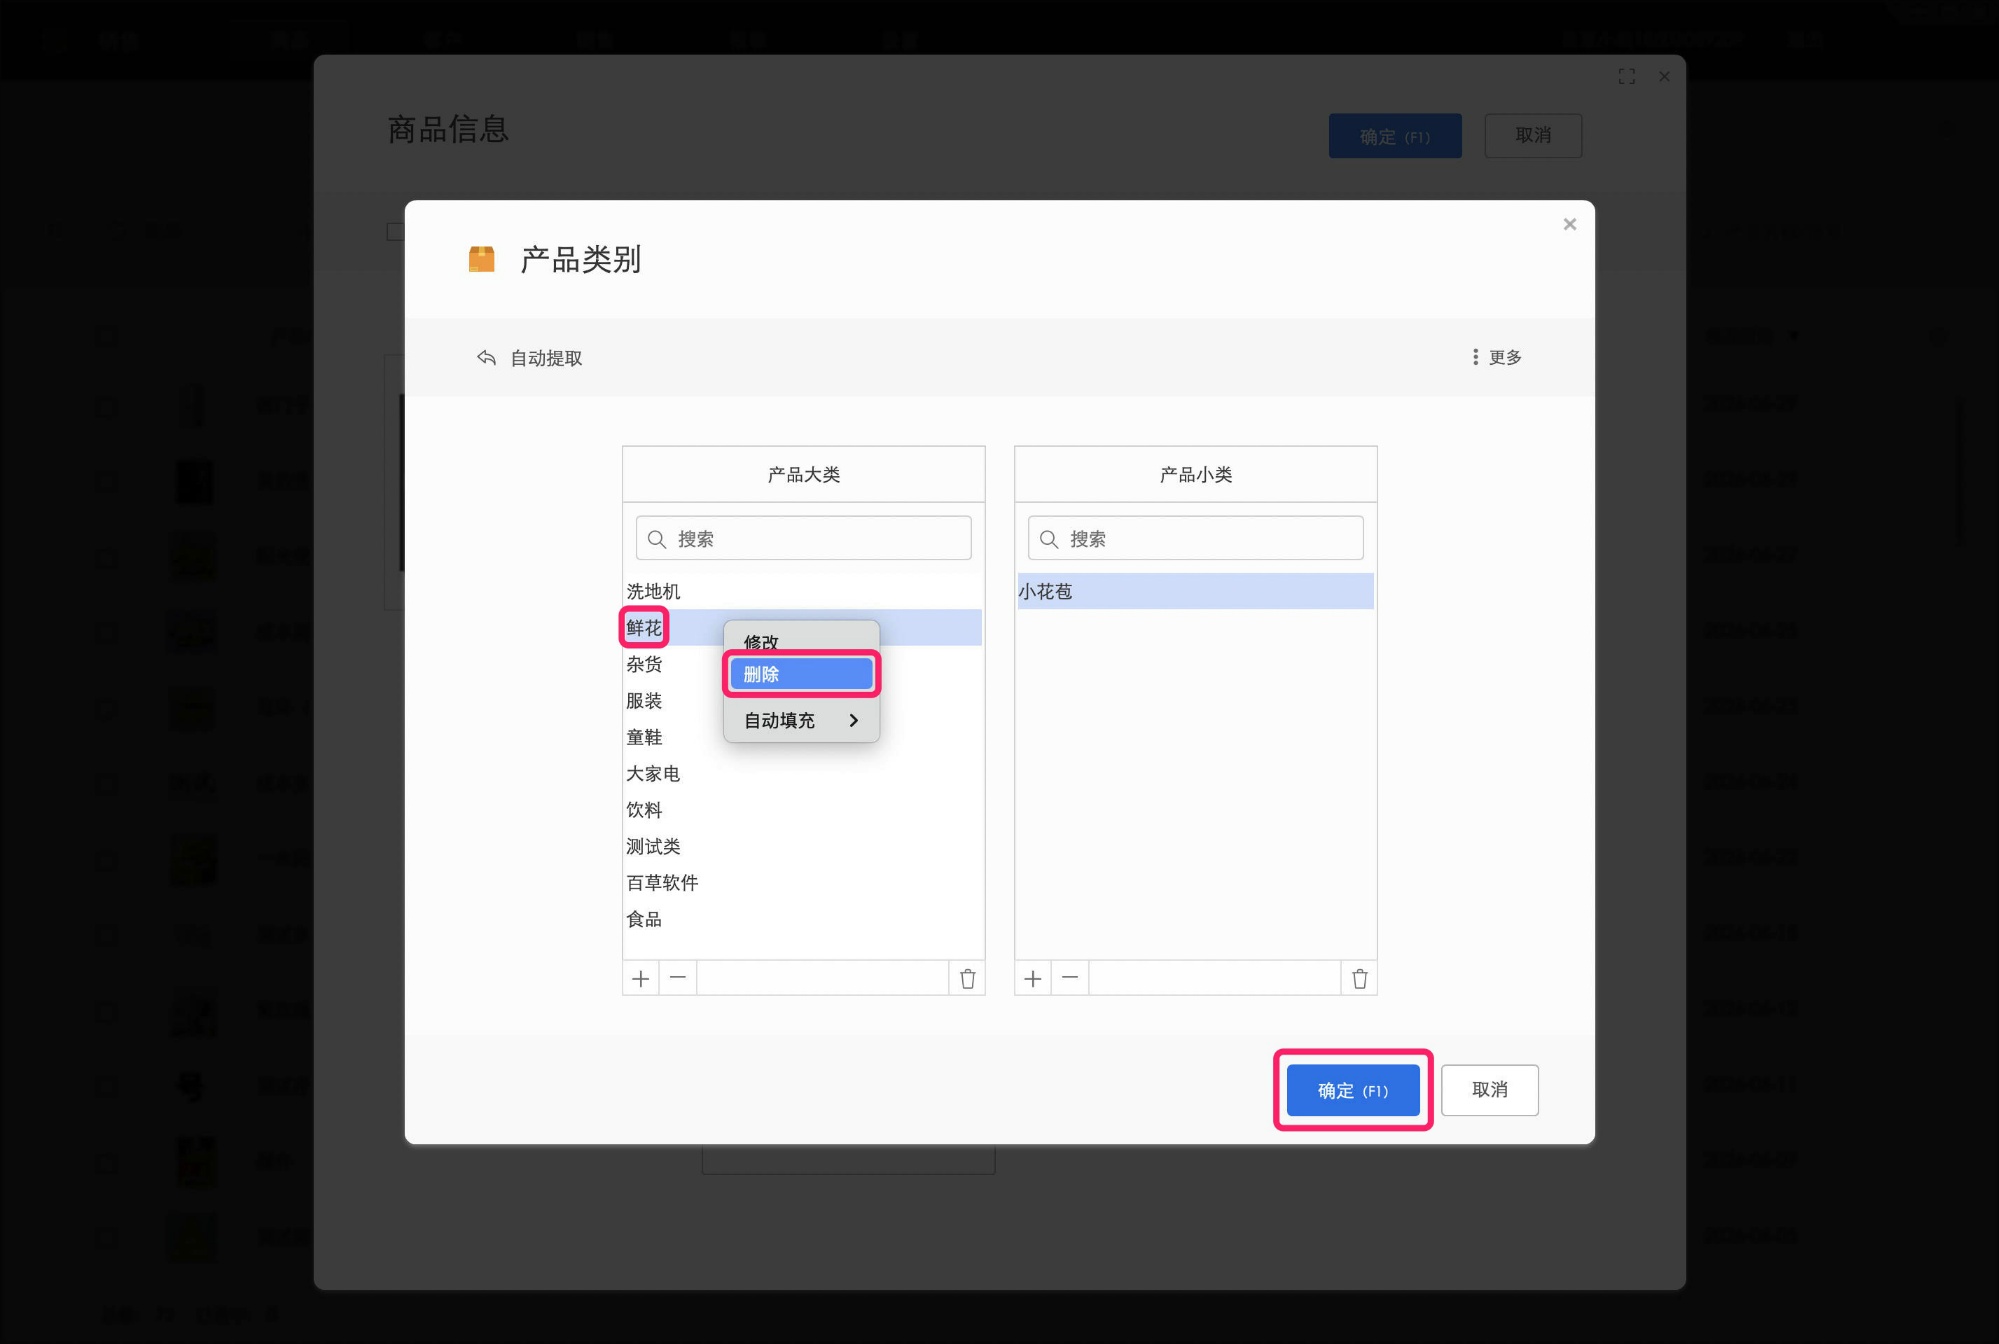The height and width of the screenshot is (1344, 1999).
Task: Select 大家电 category
Action: [x=803, y=774]
